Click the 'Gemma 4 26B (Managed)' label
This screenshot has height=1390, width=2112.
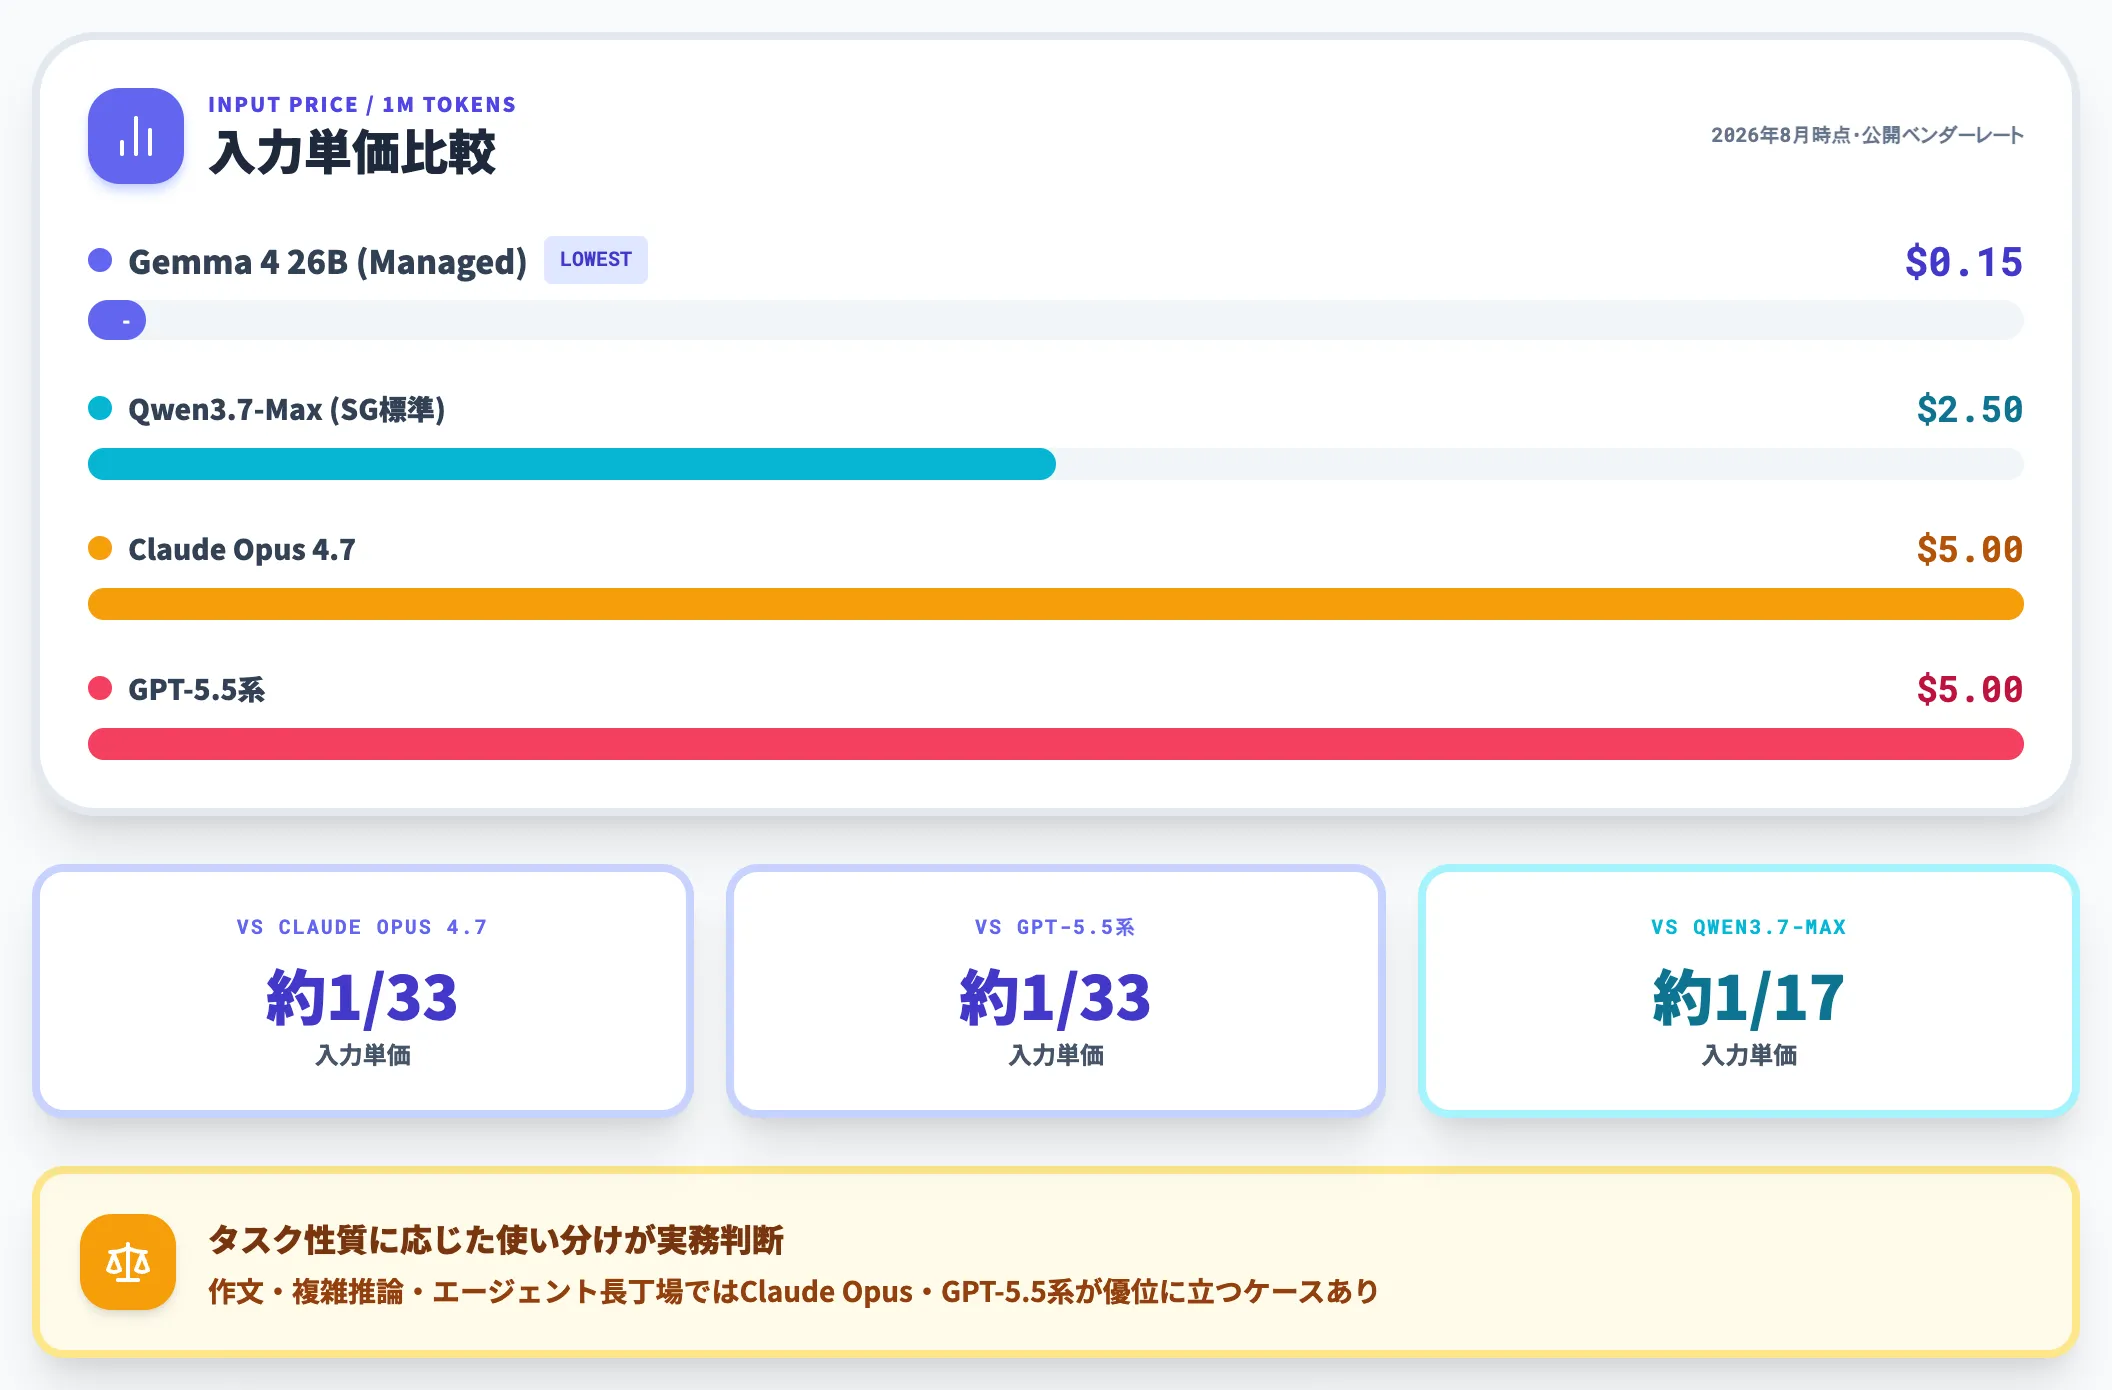pos(328,262)
